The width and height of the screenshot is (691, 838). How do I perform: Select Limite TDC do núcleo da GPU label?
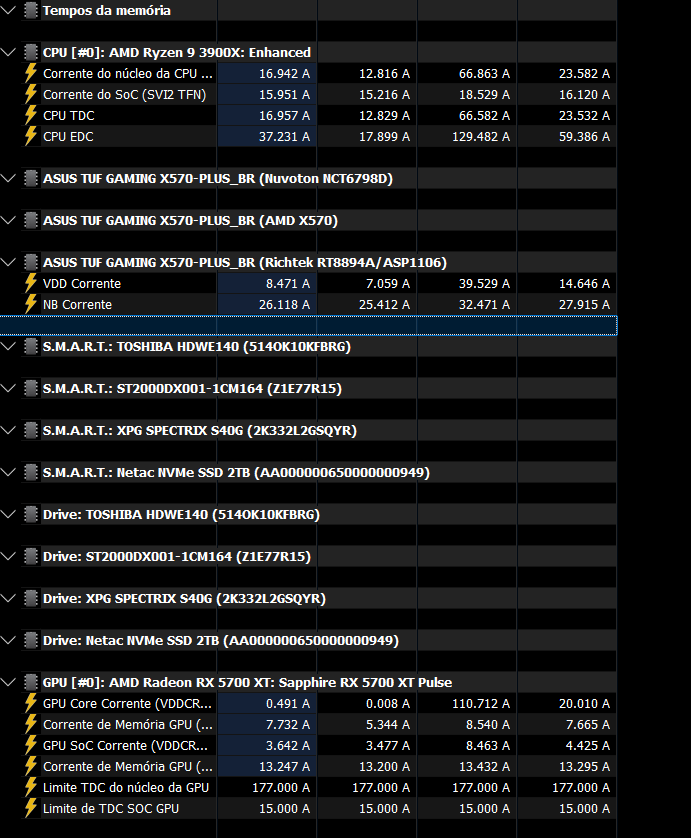point(126,787)
